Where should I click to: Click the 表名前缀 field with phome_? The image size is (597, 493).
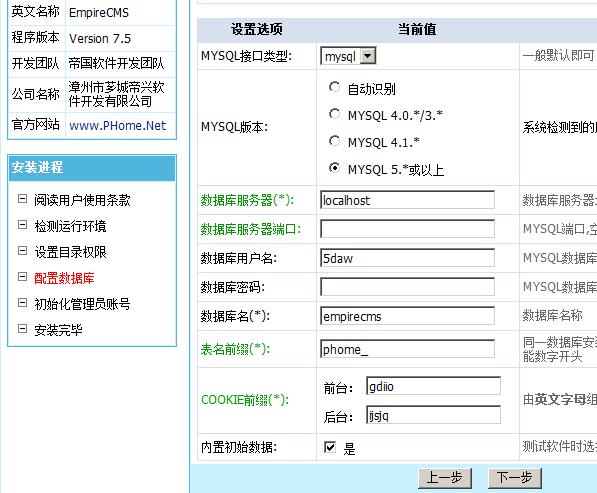407,349
